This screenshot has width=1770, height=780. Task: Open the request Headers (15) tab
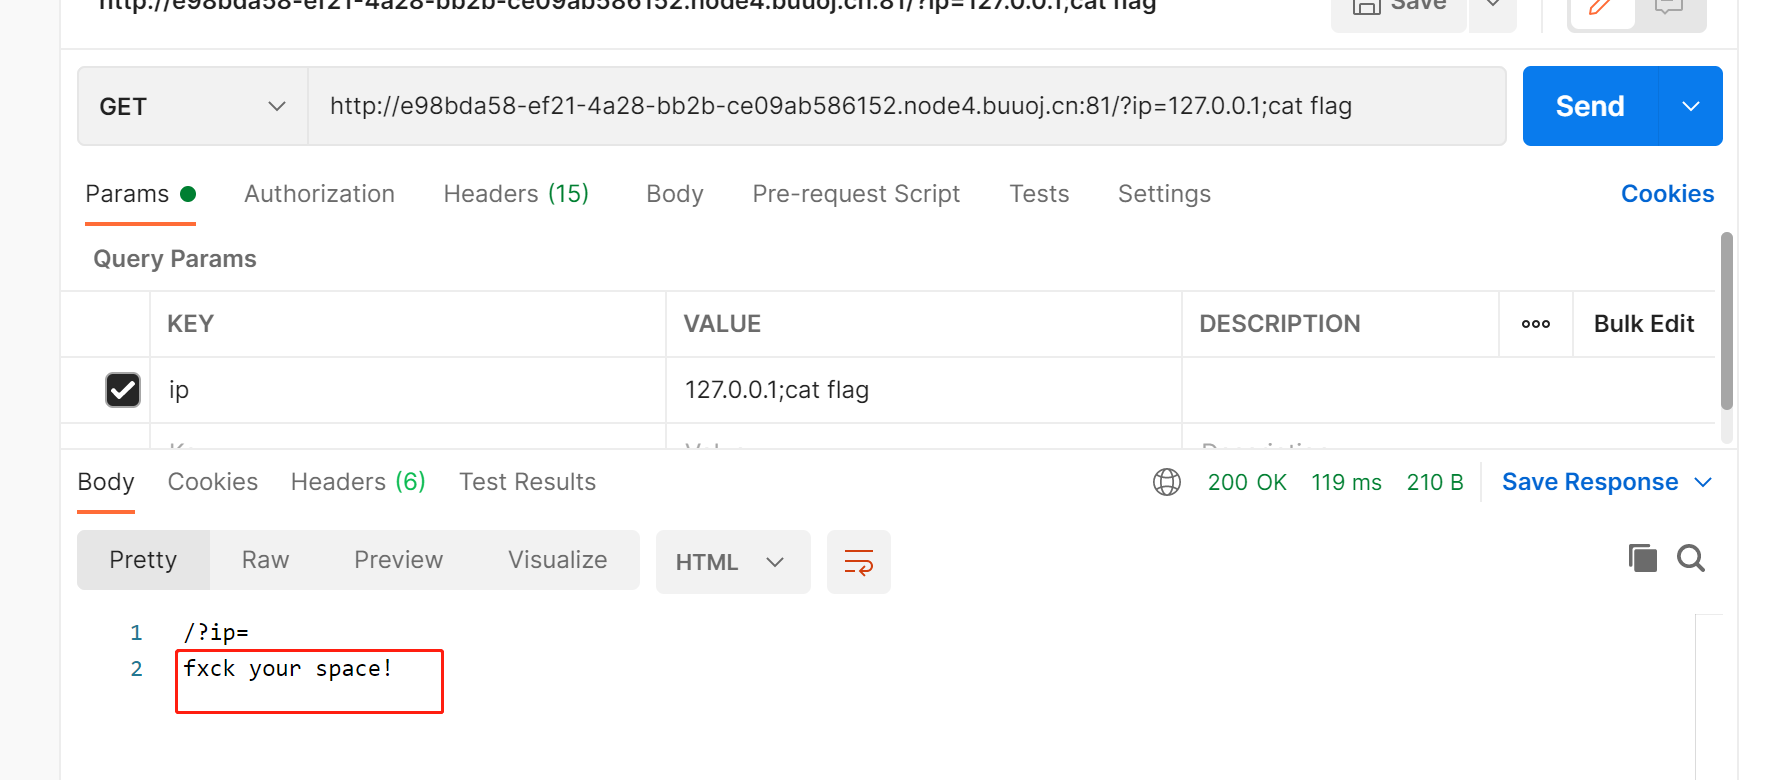tap(516, 194)
